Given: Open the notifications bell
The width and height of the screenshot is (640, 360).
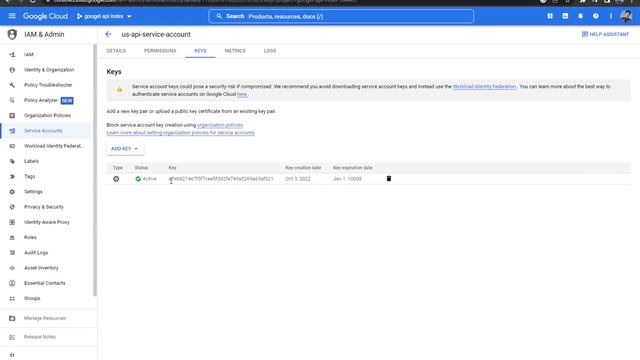Looking at the screenshot, I should (x=580, y=16).
